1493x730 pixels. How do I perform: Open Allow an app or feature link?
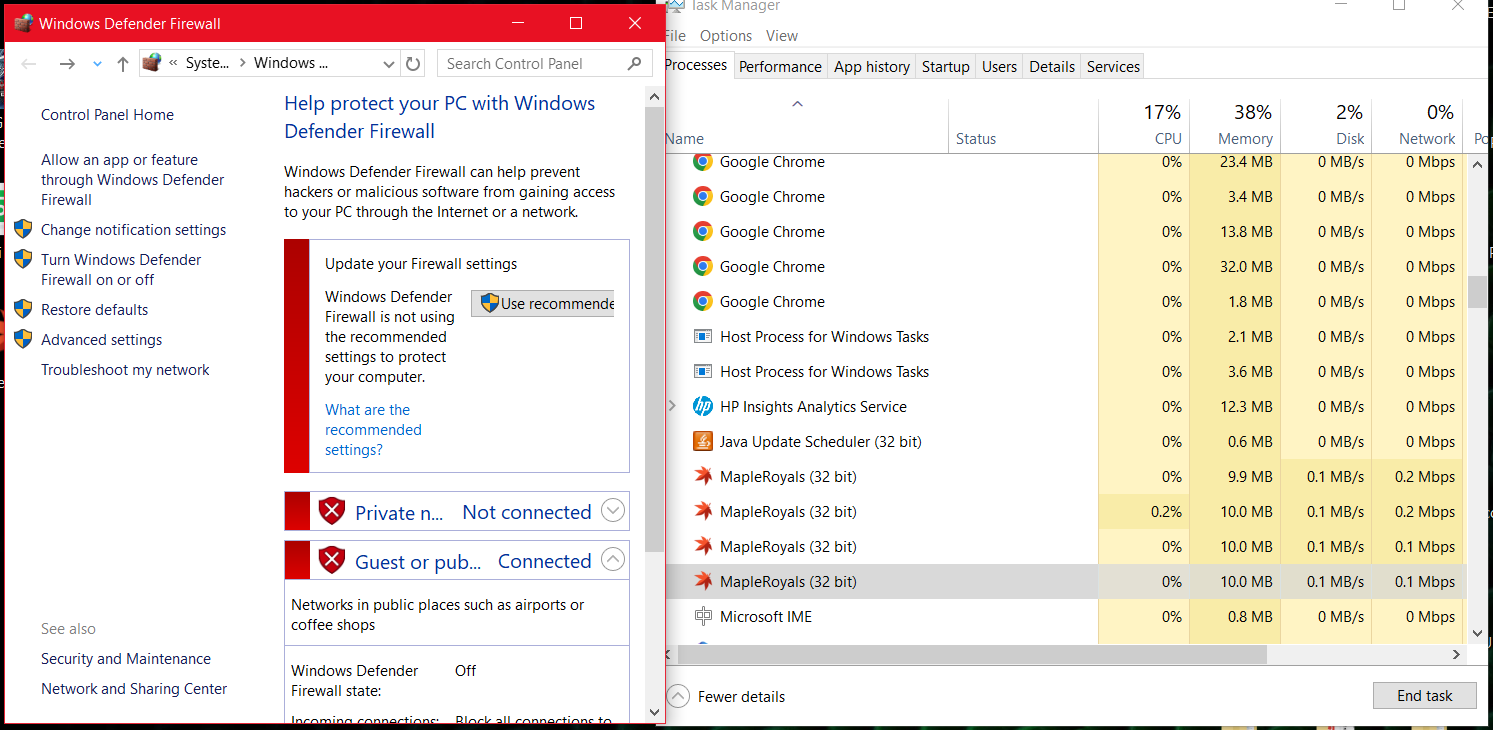pyautogui.click(x=133, y=180)
